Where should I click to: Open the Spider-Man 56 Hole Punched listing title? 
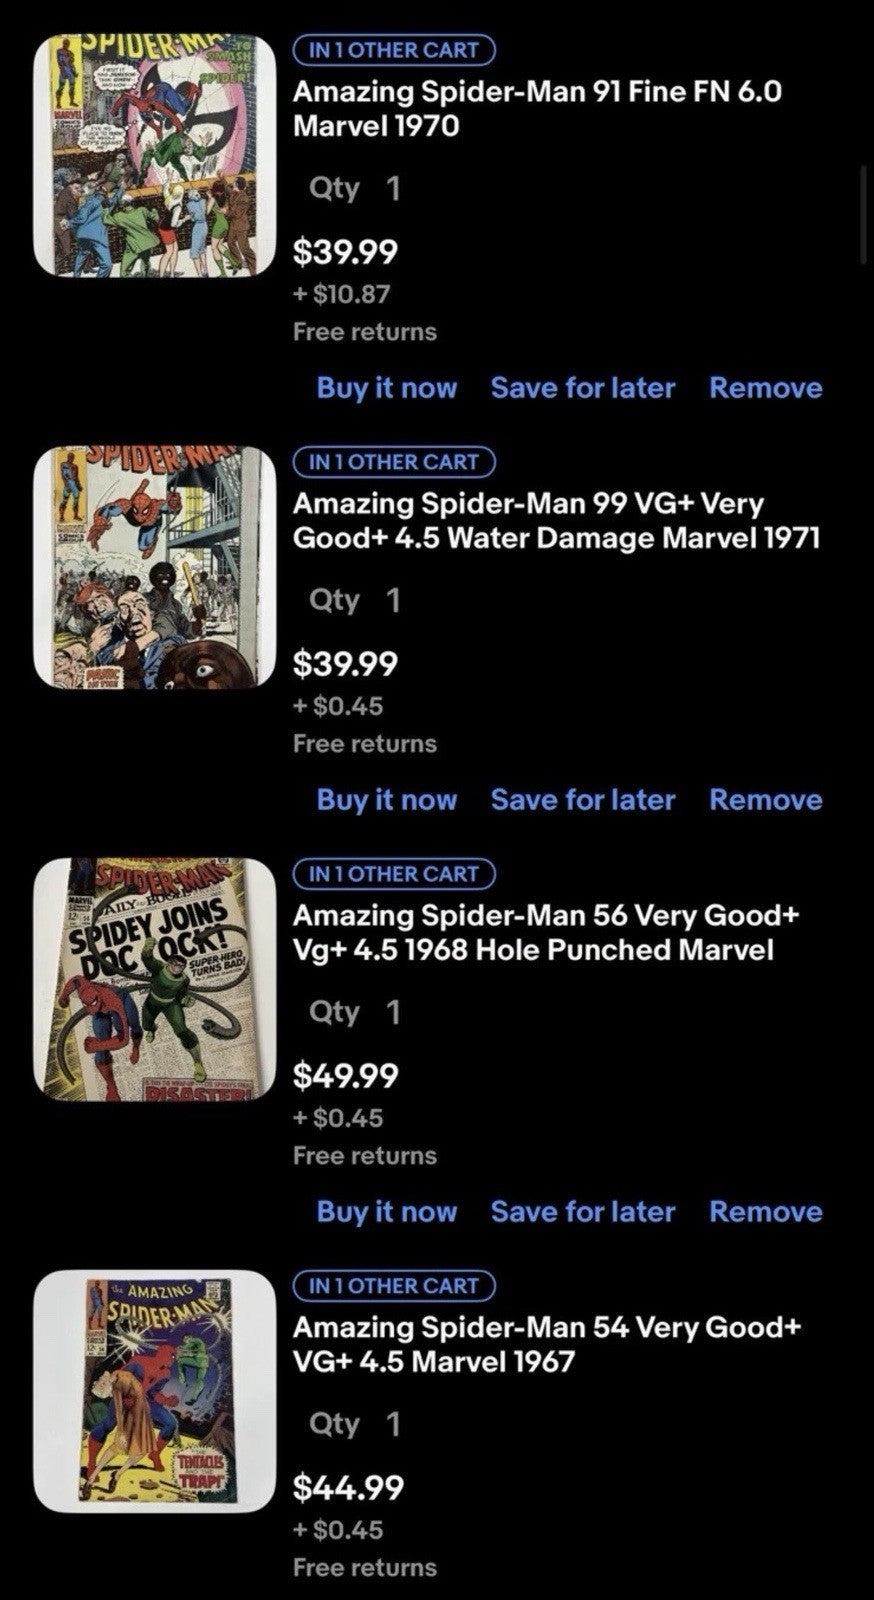tap(546, 932)
